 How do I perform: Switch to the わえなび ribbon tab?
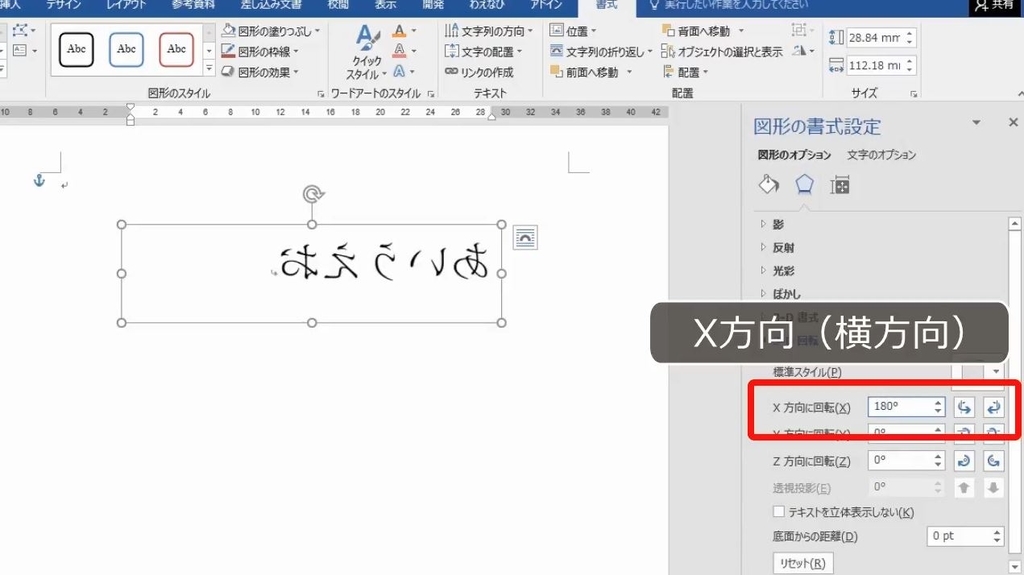click(x=487, y=5)
